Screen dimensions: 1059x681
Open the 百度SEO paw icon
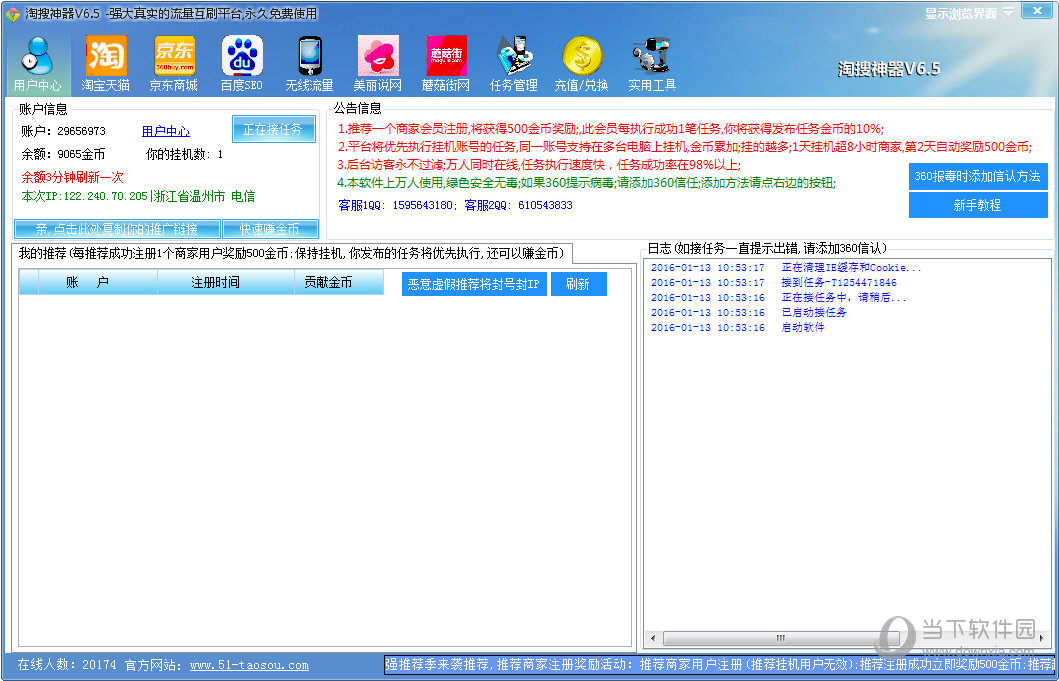click(x=242, y=64)
